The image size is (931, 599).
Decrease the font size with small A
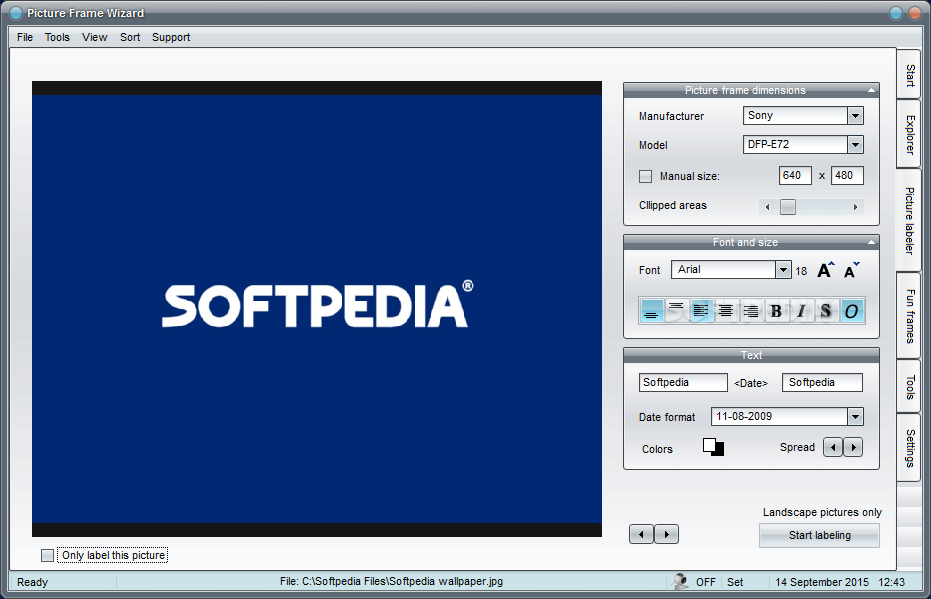click(851, 270)
